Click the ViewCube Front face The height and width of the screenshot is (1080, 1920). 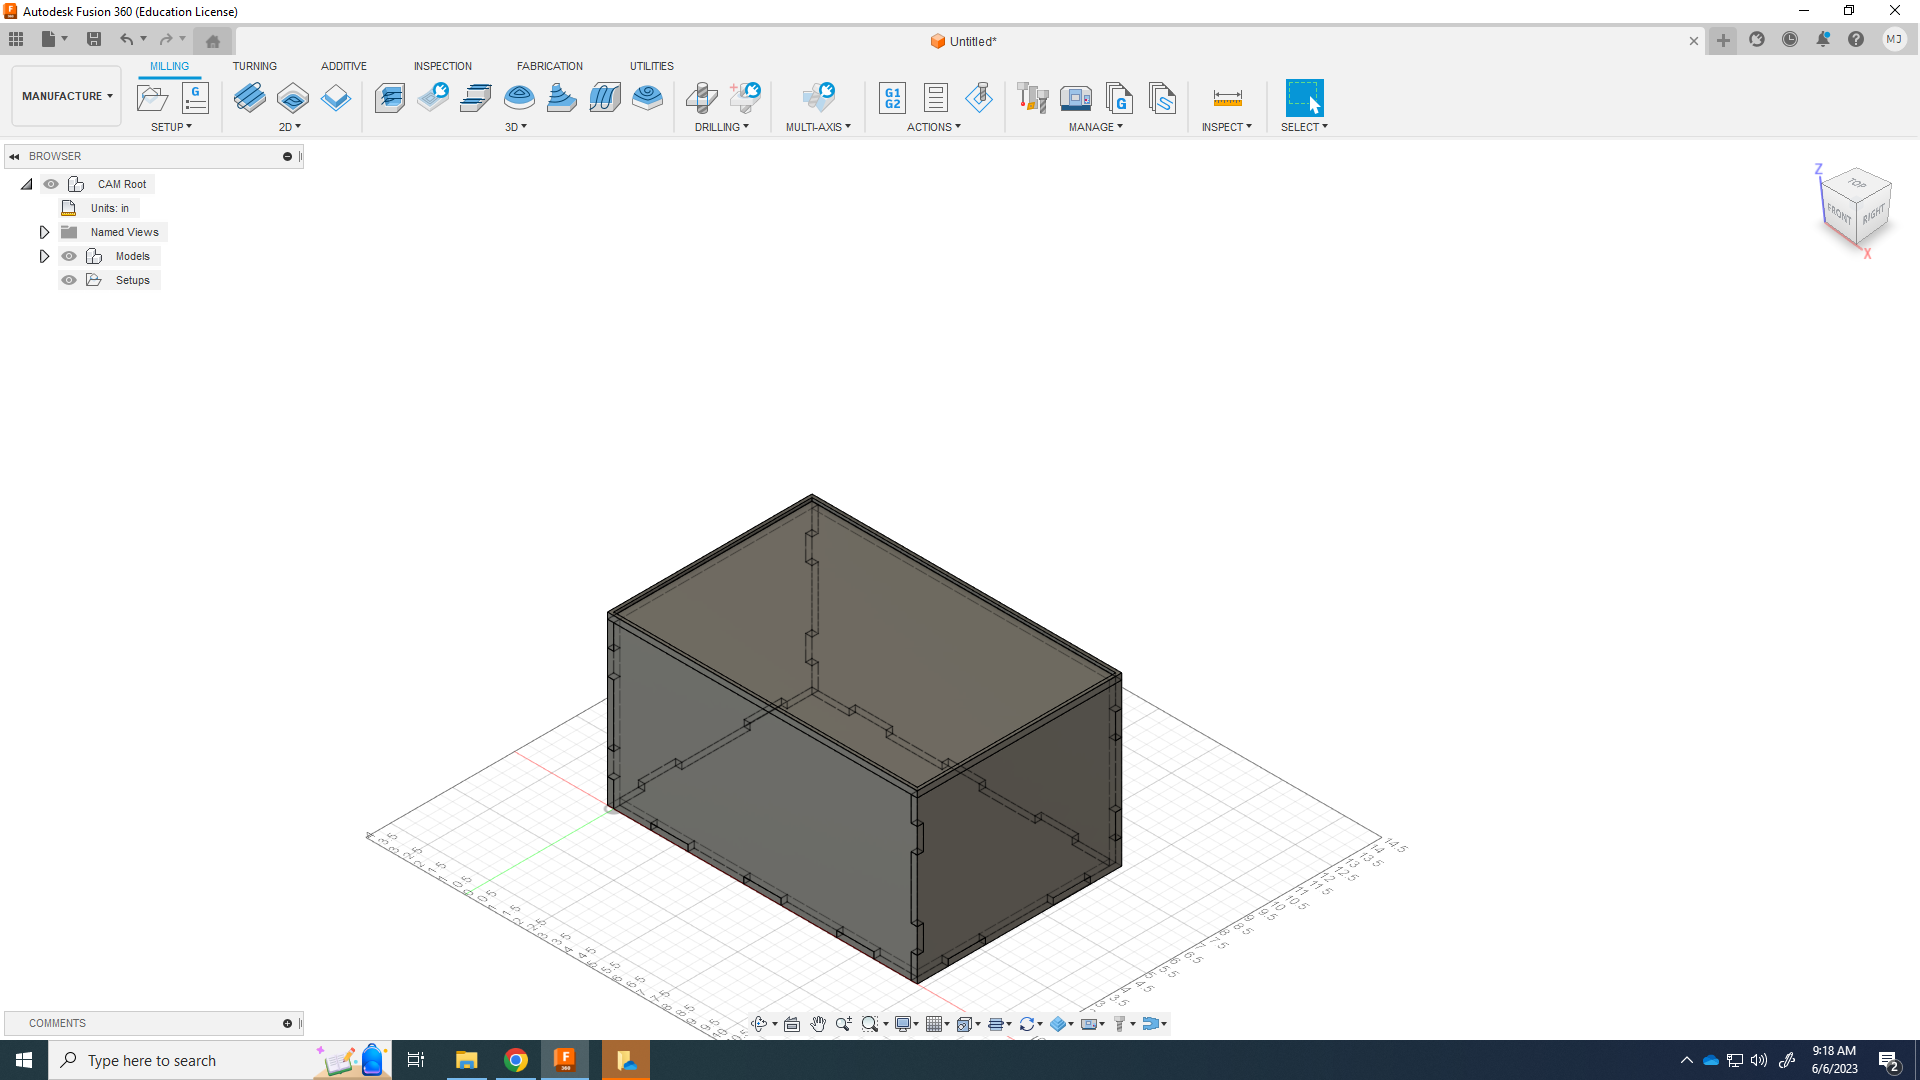point(1838,213)
